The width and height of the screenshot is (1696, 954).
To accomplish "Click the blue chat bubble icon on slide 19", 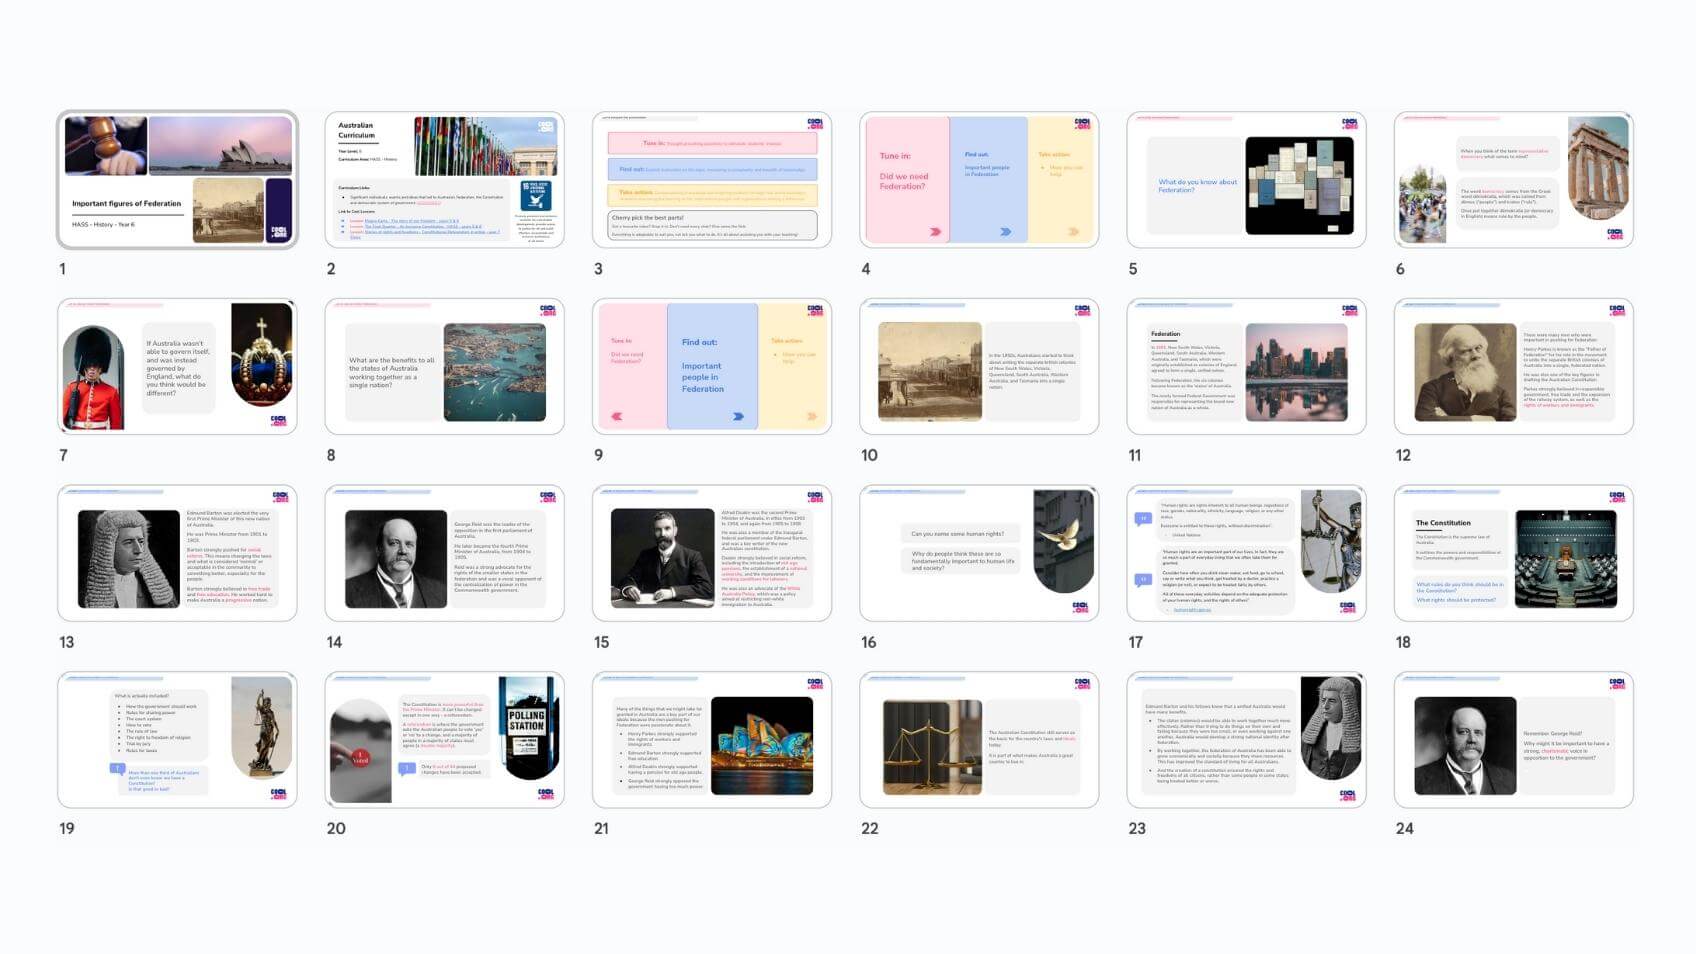I will 117,769.
